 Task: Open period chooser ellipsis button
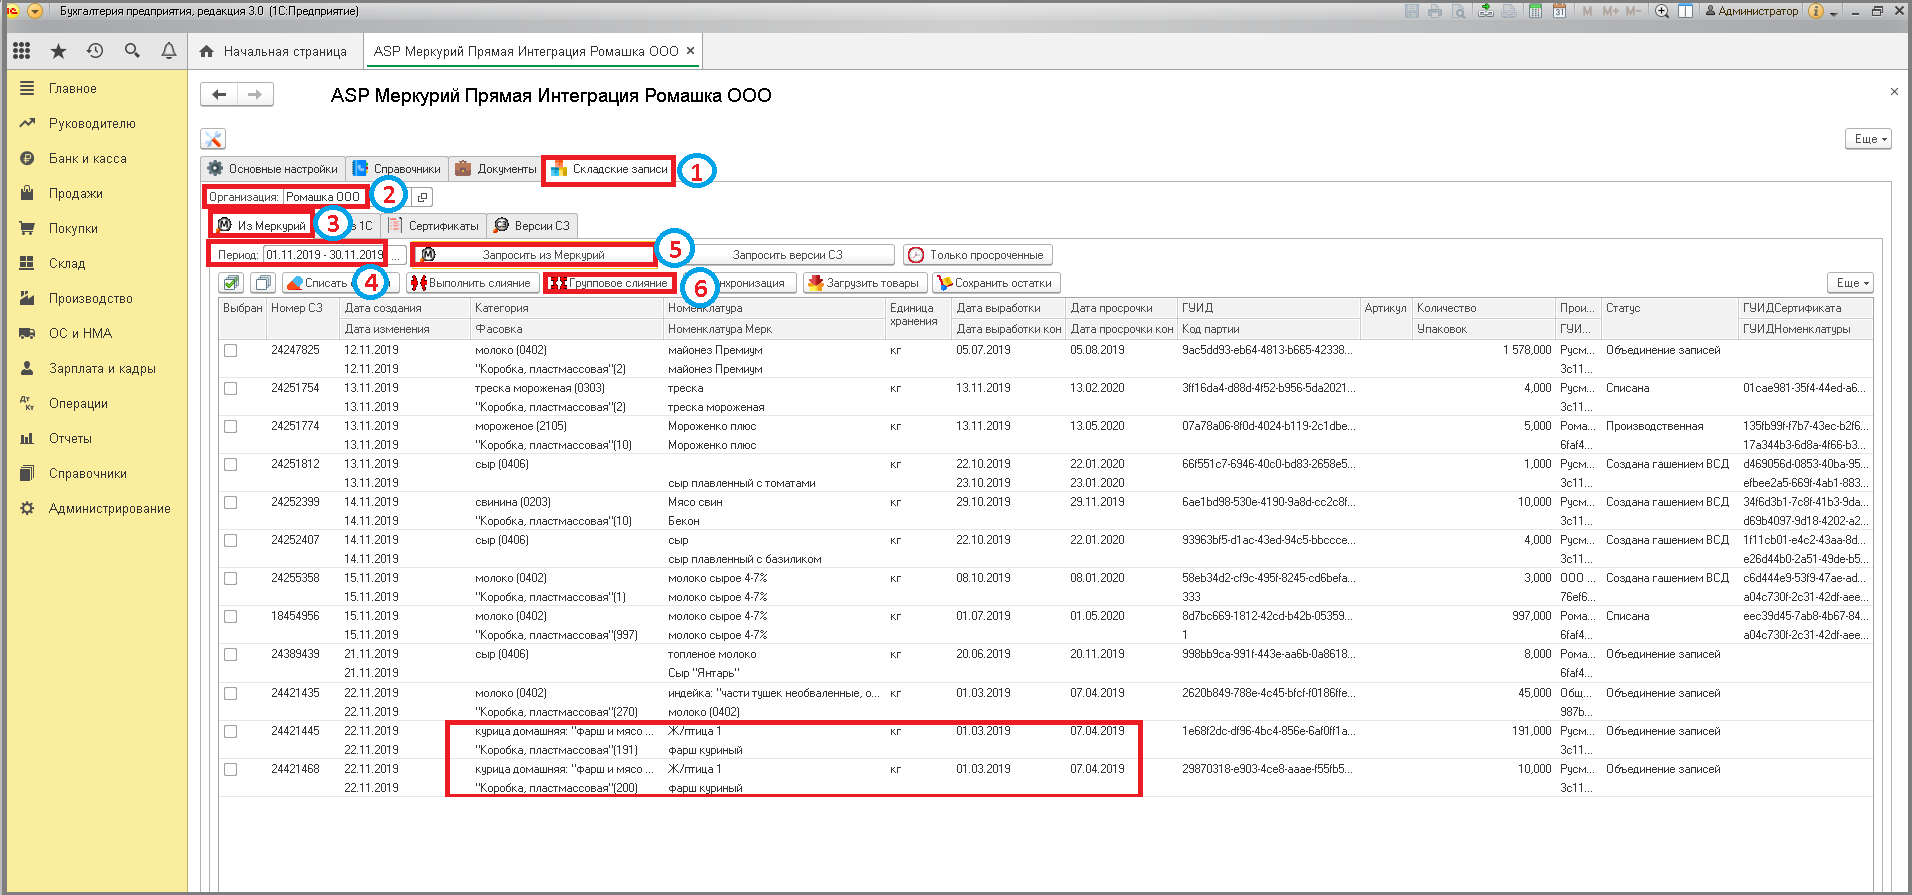[x=397, y=255]
